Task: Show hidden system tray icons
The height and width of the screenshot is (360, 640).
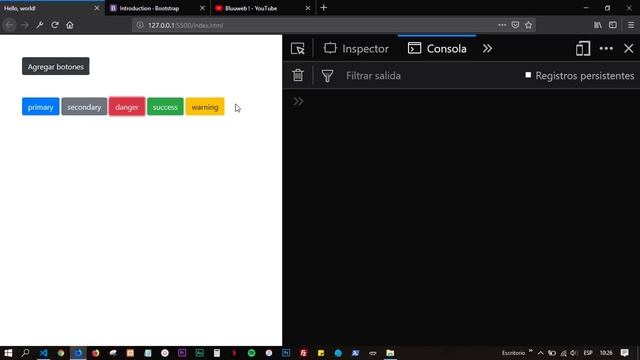Action: (x=540, y=353)
